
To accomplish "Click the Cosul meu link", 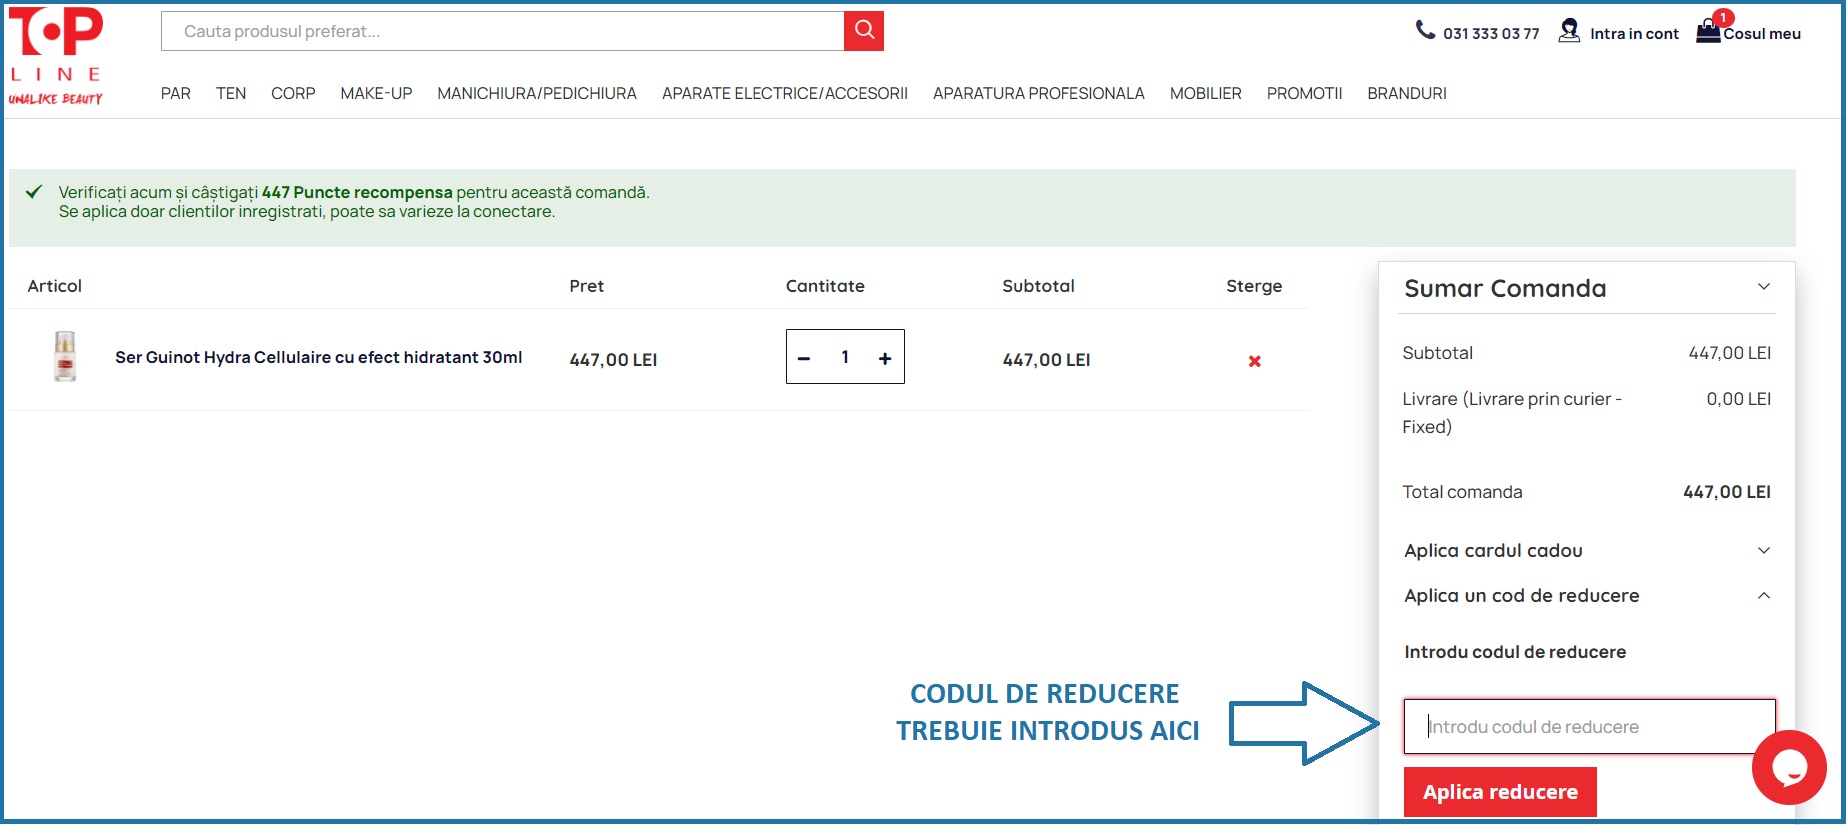I will click(x=1762, y=33).
